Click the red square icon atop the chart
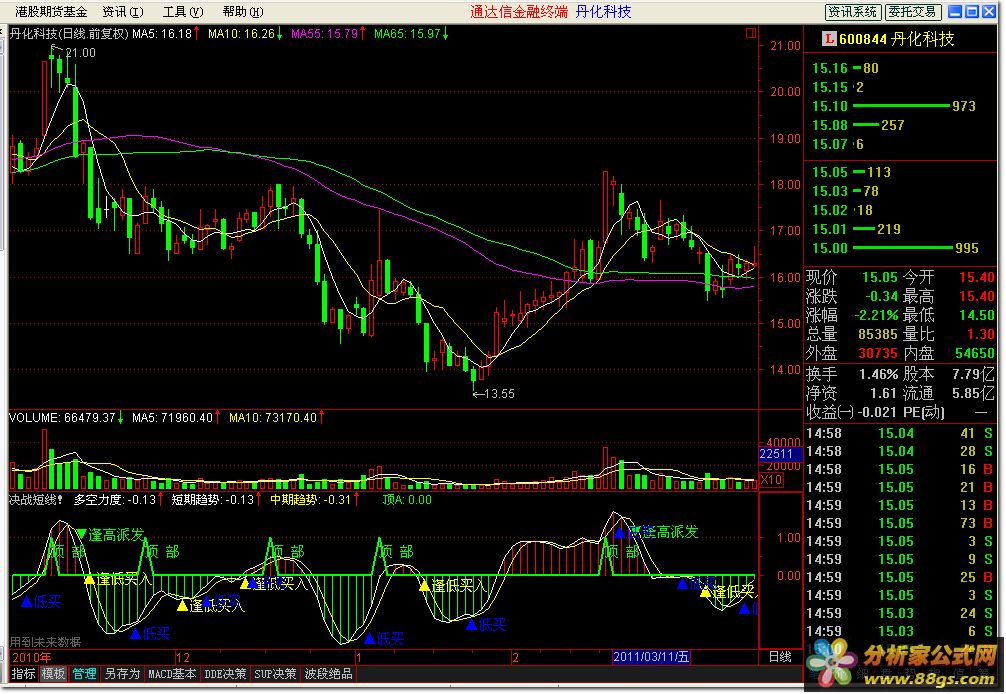 [751, 33]
